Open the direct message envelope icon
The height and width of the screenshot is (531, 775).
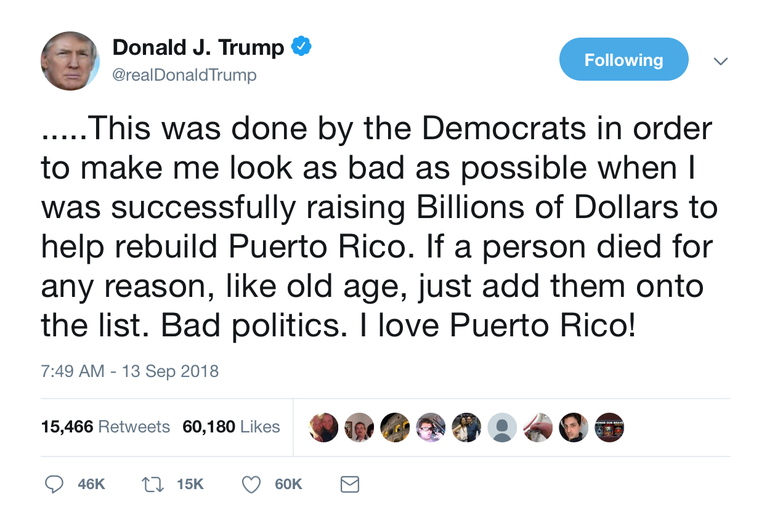[x=350, y=484]
